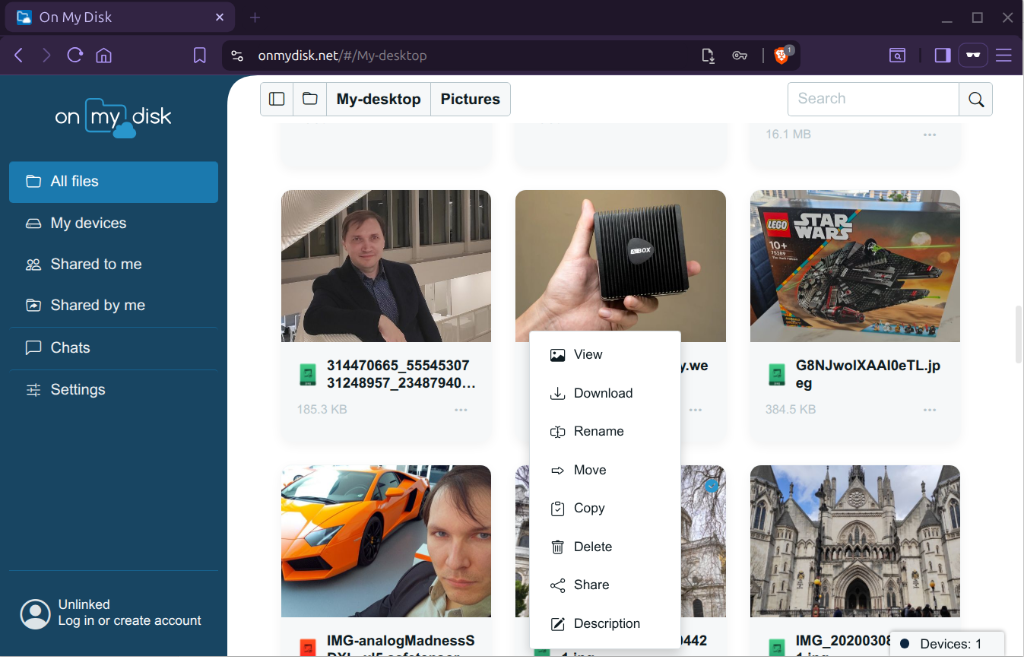Open the Pictures breadcrumb
The image size is (1024, 657).
470,99
